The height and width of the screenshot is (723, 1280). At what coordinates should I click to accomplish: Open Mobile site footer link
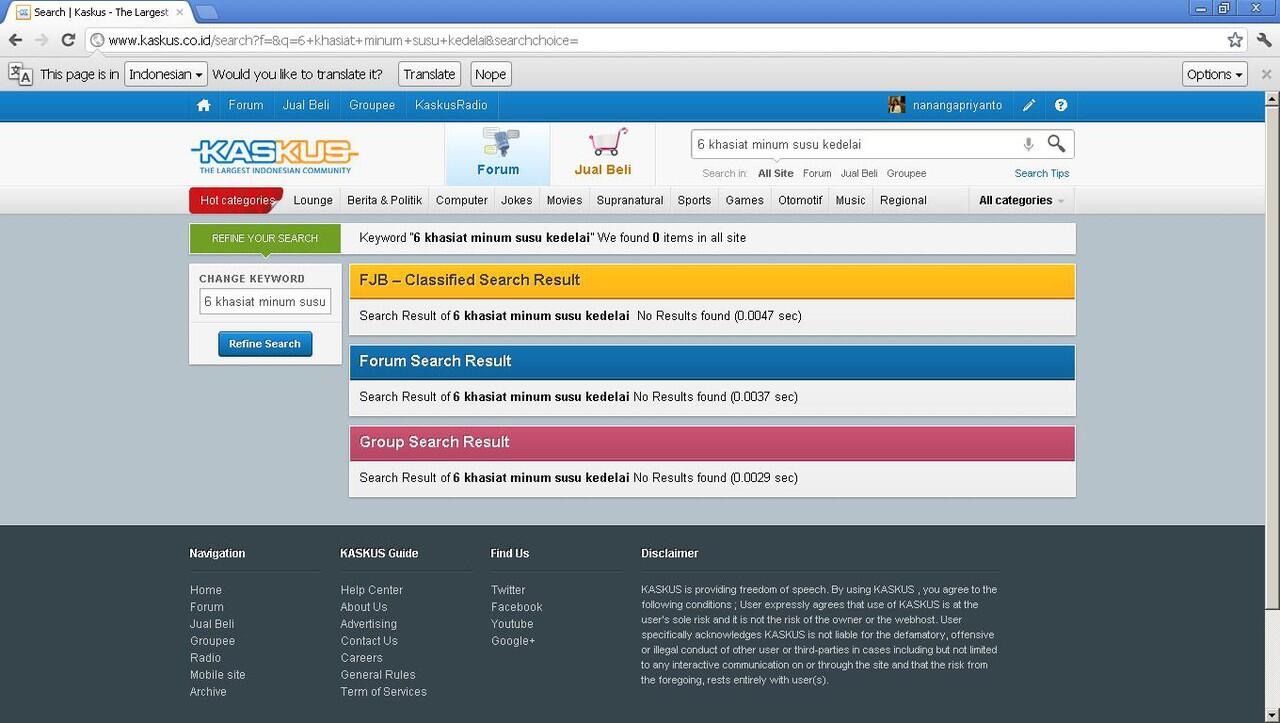[x=218, y=675]
